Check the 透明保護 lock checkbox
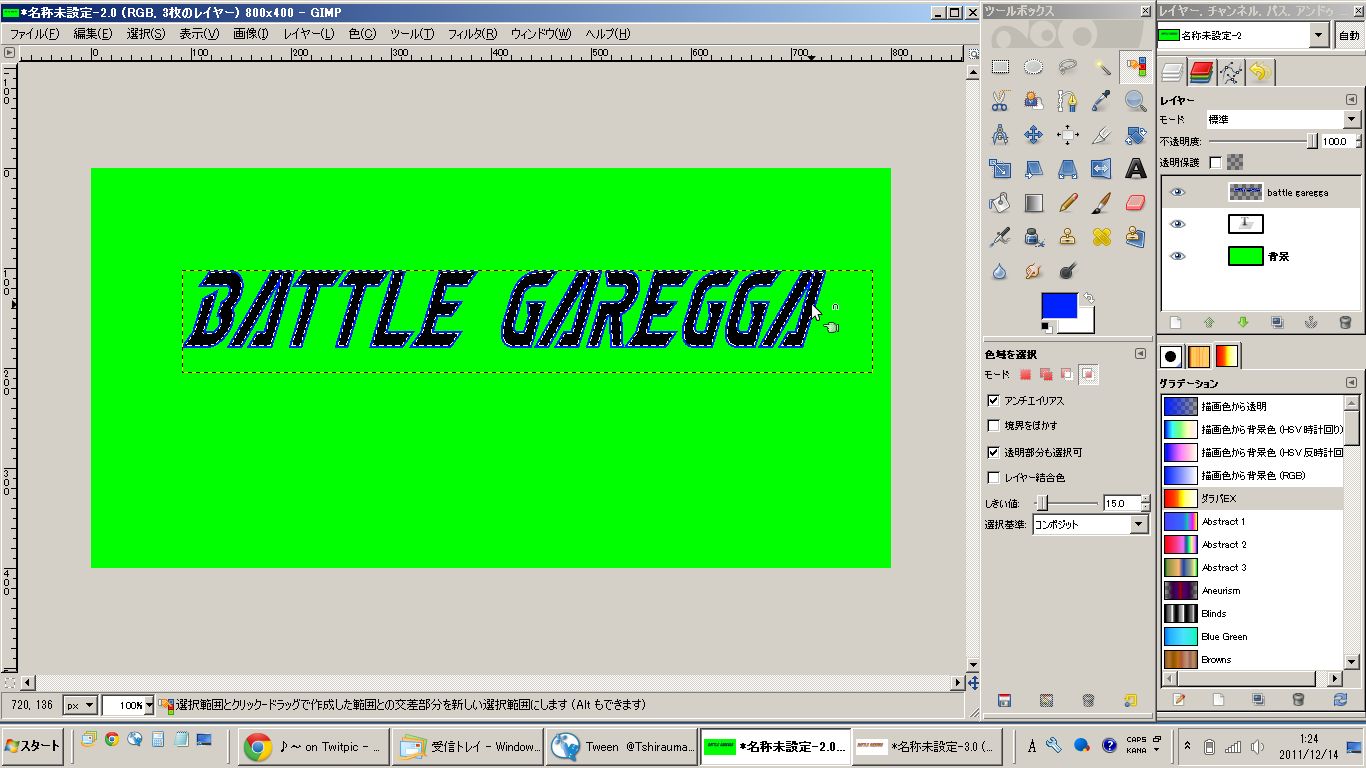Screen dimensions: 1366x768 [1216, 162]
